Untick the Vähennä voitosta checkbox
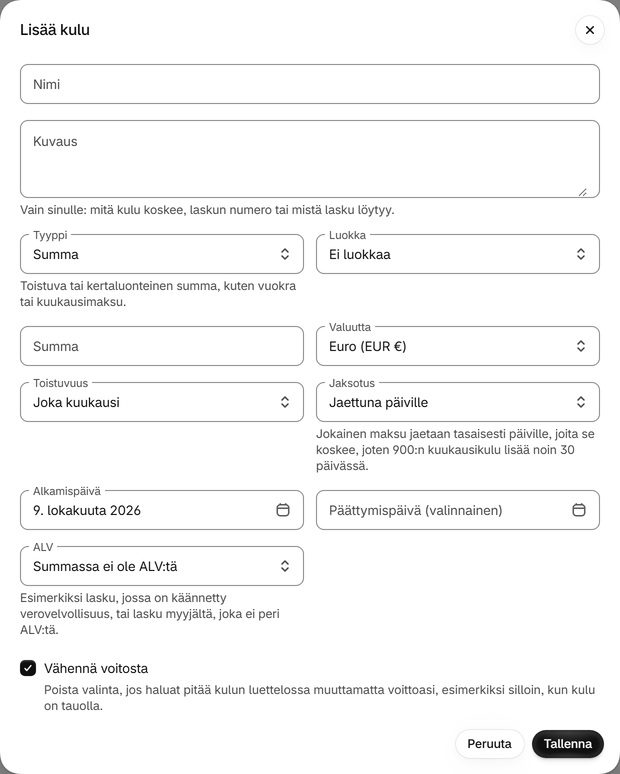Screen dimensions: 620x774 (28, 668)
